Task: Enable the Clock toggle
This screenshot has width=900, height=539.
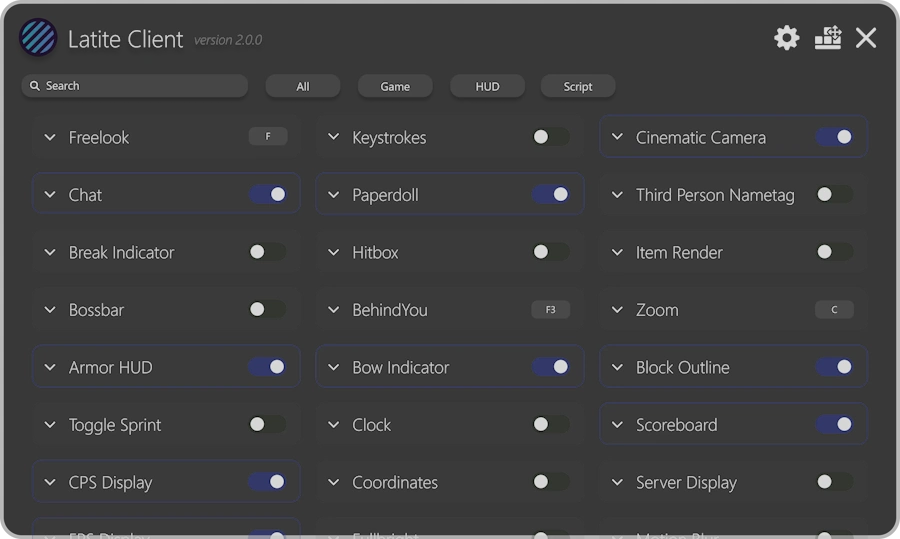Action: tap(550, 424)
